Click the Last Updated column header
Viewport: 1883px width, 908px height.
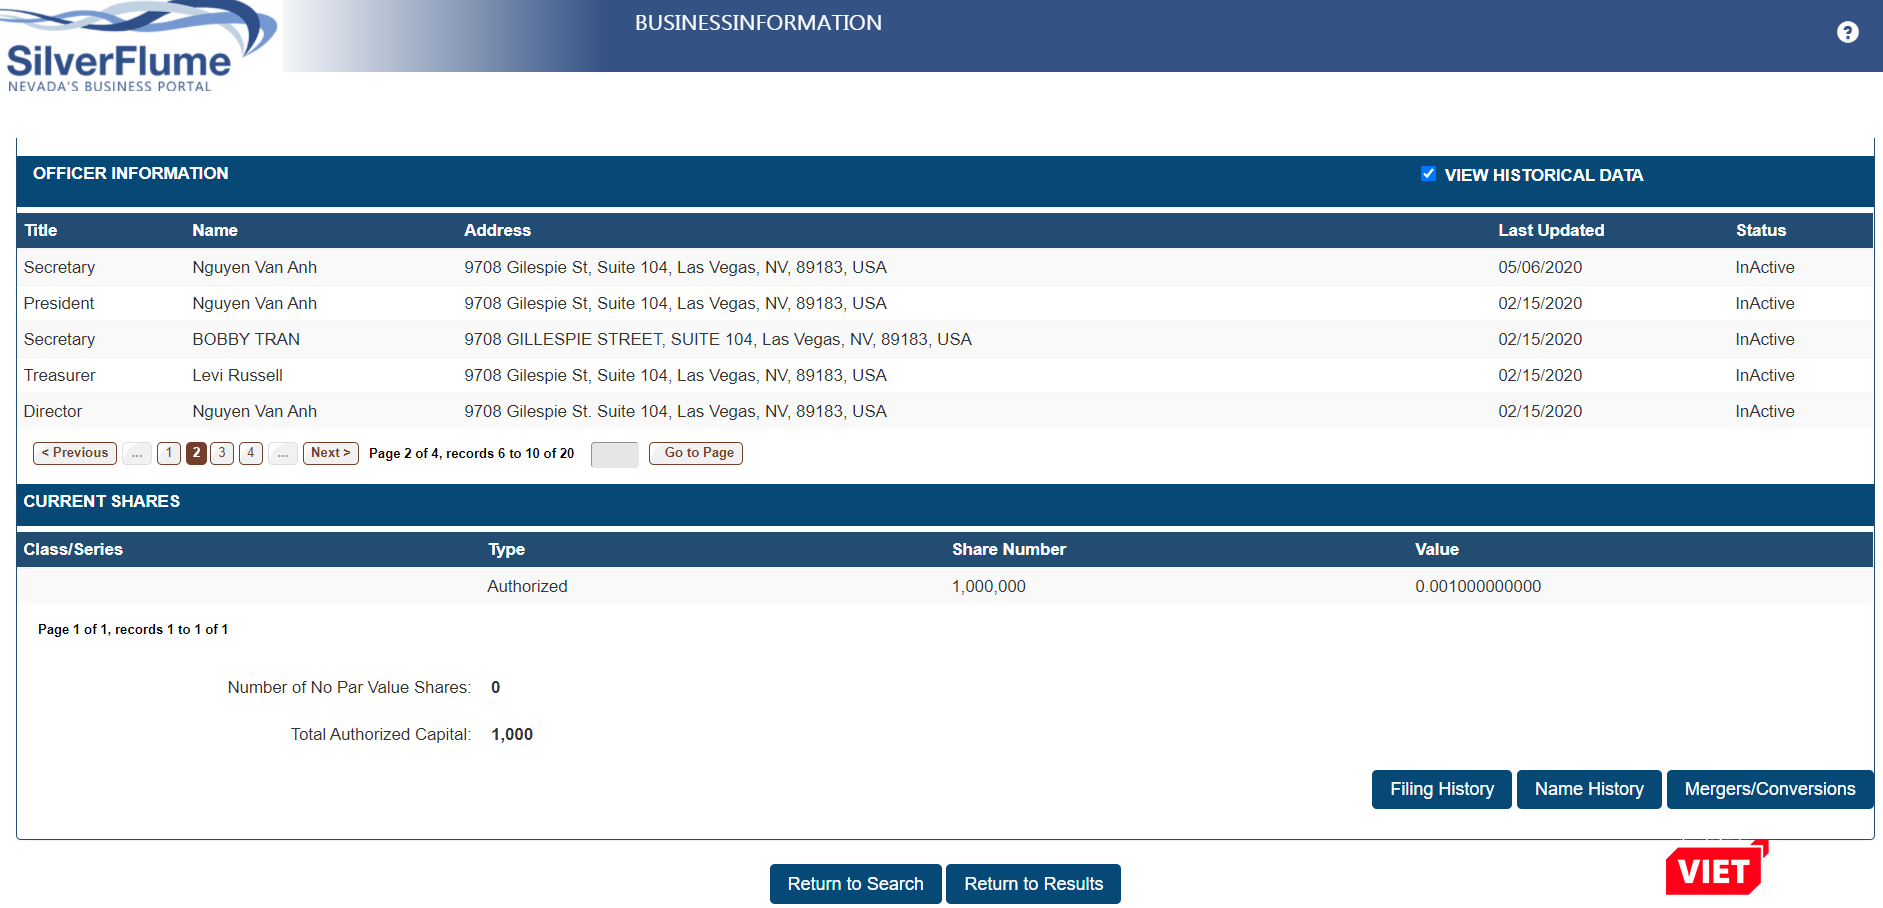1550,230
